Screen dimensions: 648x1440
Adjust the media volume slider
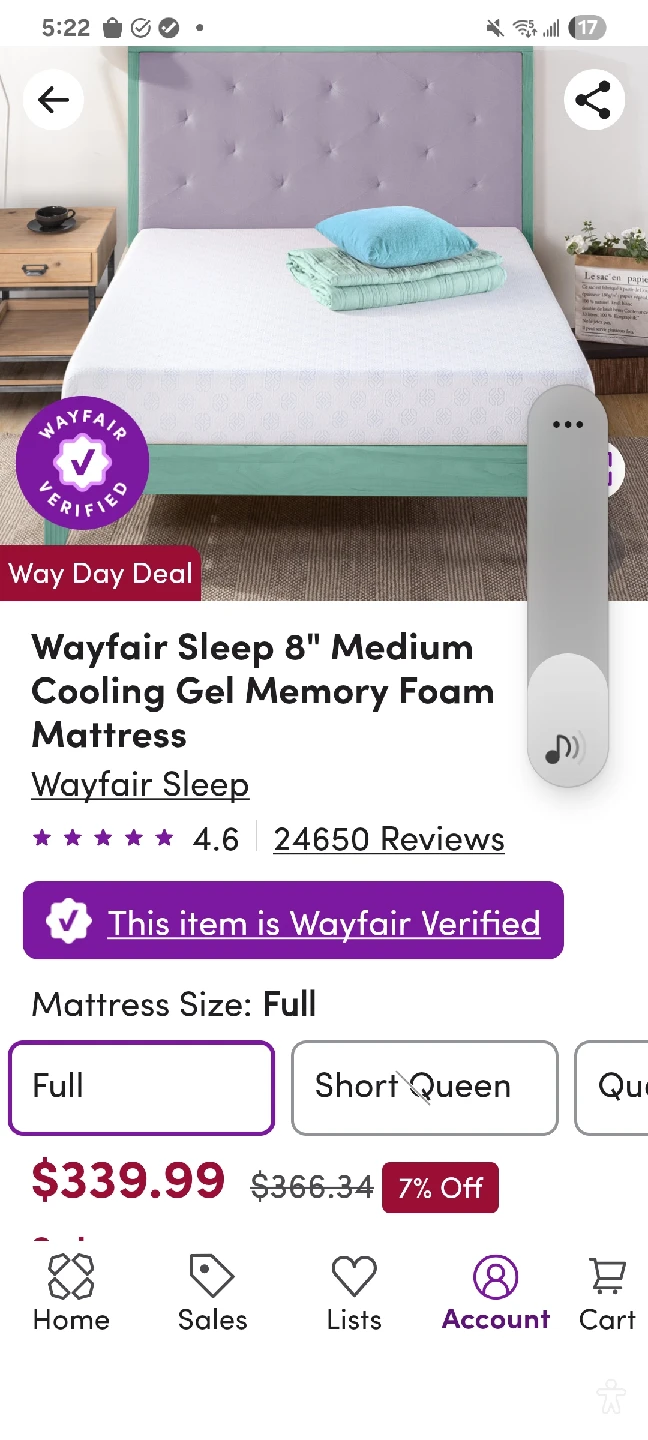[568, 586]
